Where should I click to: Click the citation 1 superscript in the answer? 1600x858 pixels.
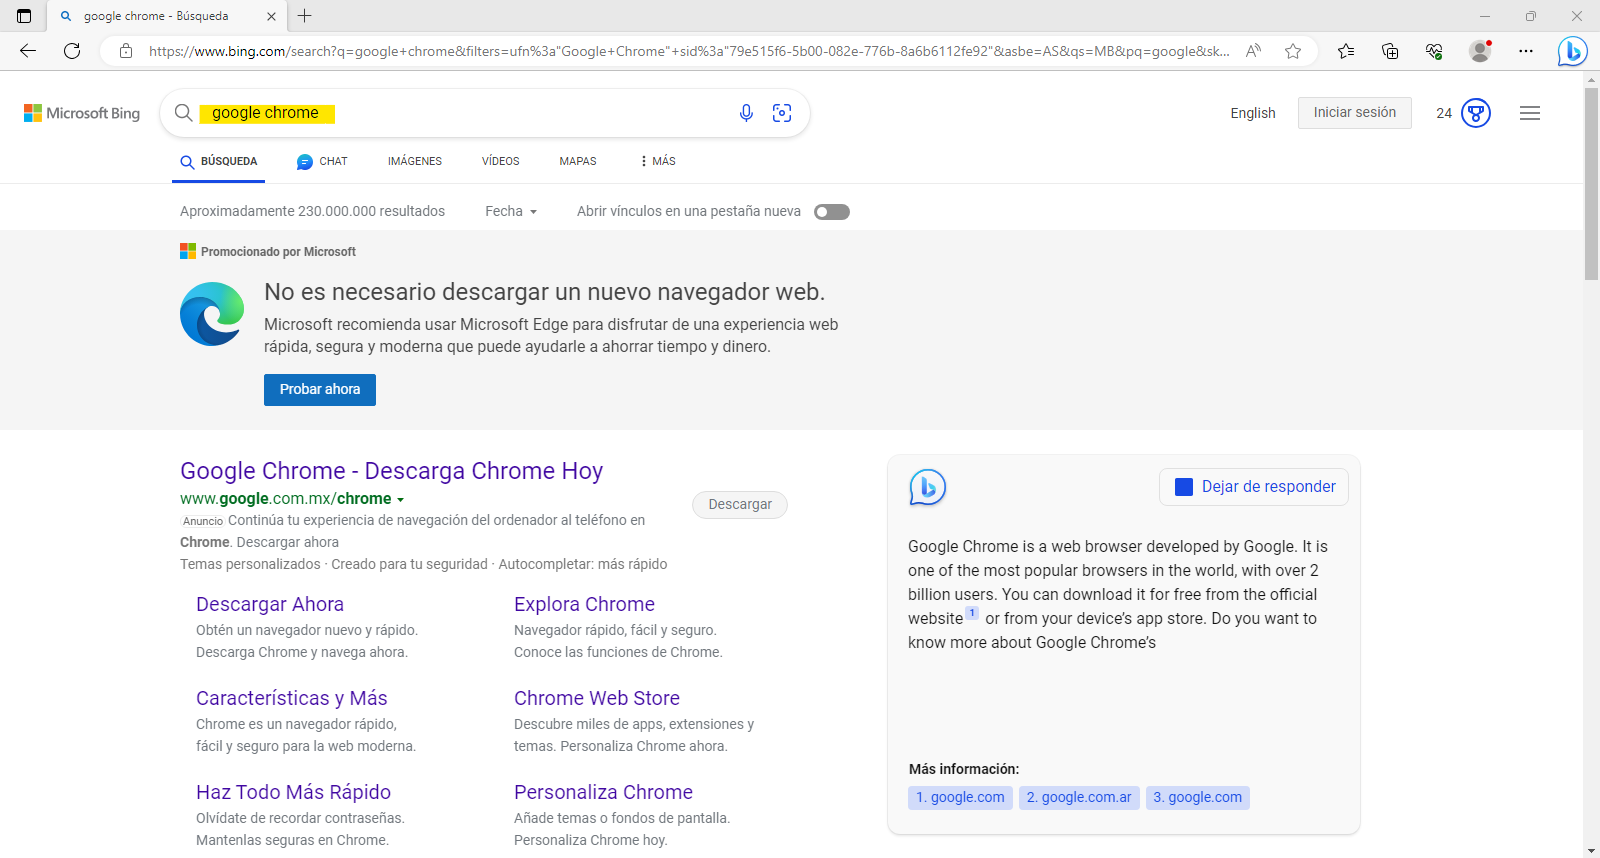pos(972,613)
